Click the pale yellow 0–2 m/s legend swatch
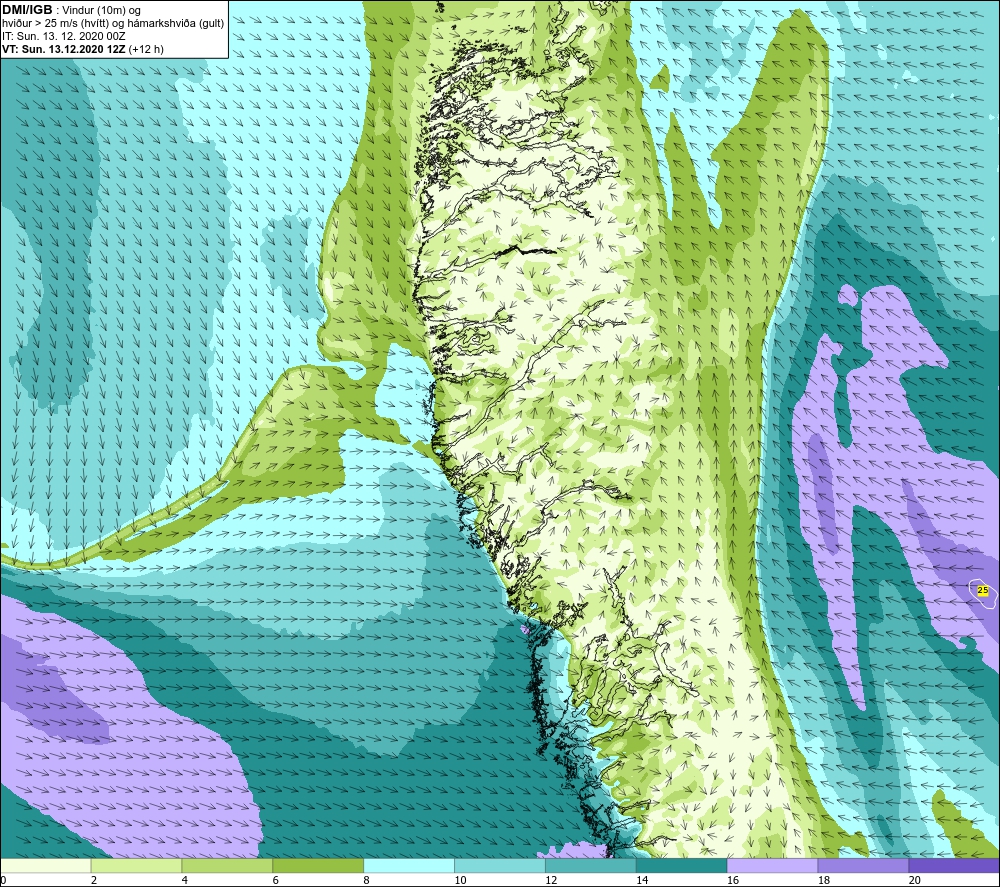1000x887 pixels. click(x=45, y=865)
